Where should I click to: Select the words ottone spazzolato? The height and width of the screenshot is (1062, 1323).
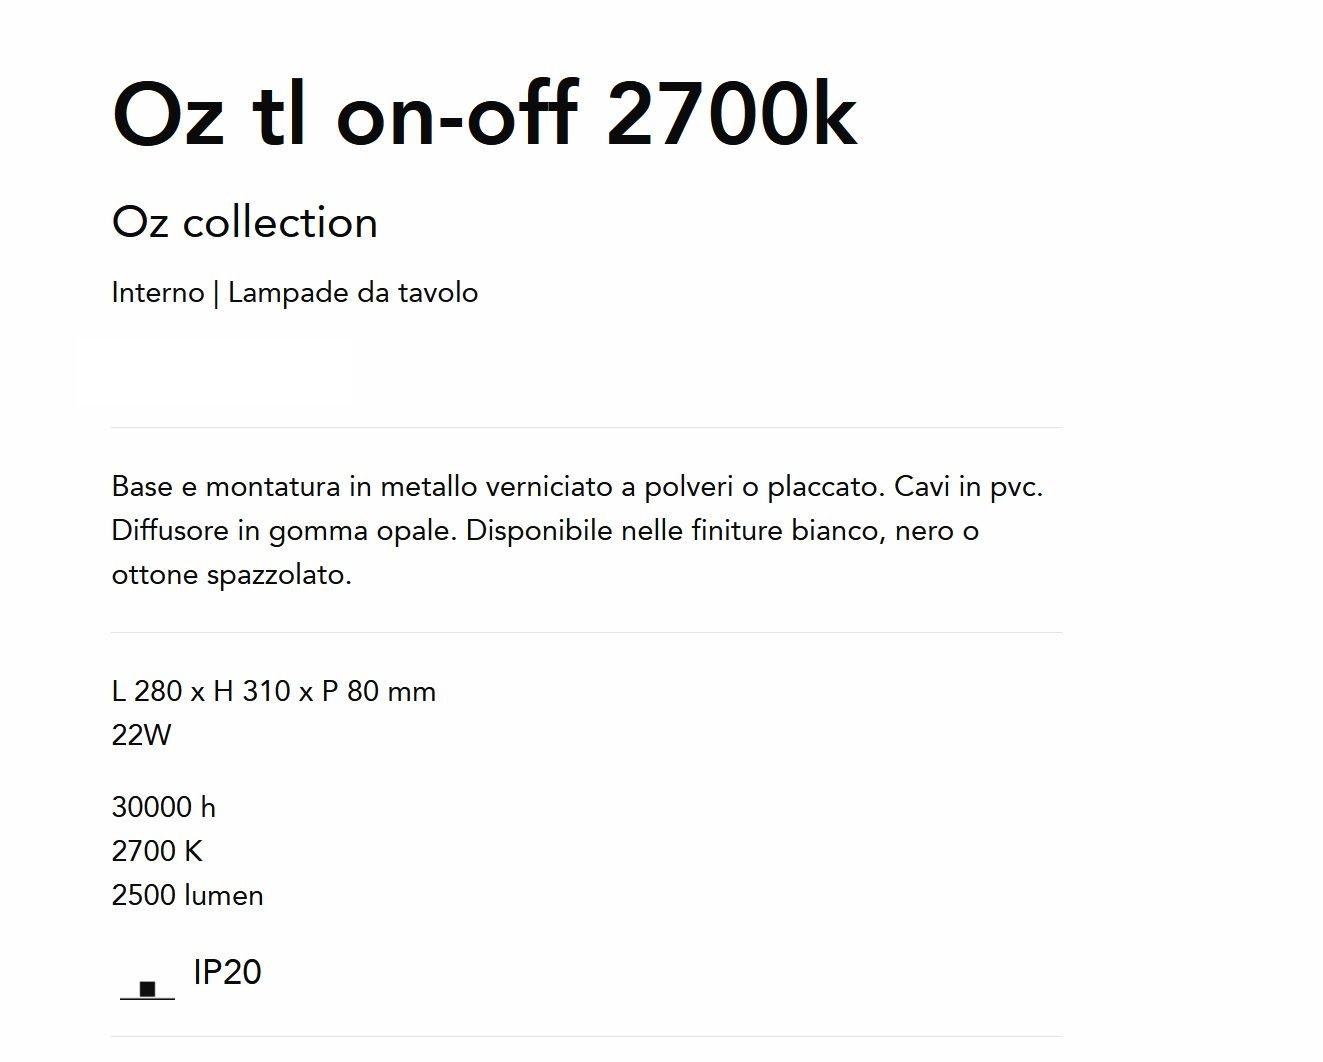point(232,575)
